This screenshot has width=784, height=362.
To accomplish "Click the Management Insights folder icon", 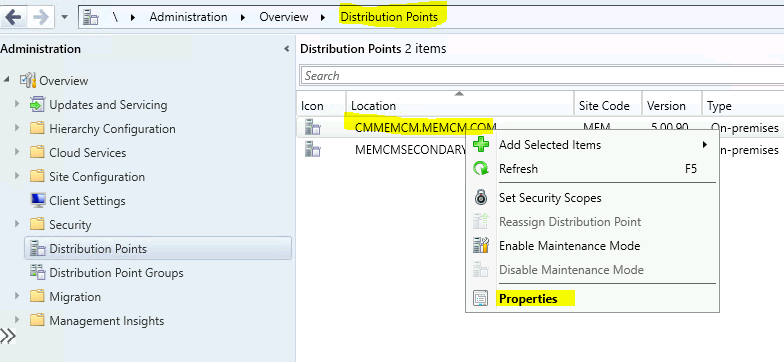I will (x=37, y=320).
